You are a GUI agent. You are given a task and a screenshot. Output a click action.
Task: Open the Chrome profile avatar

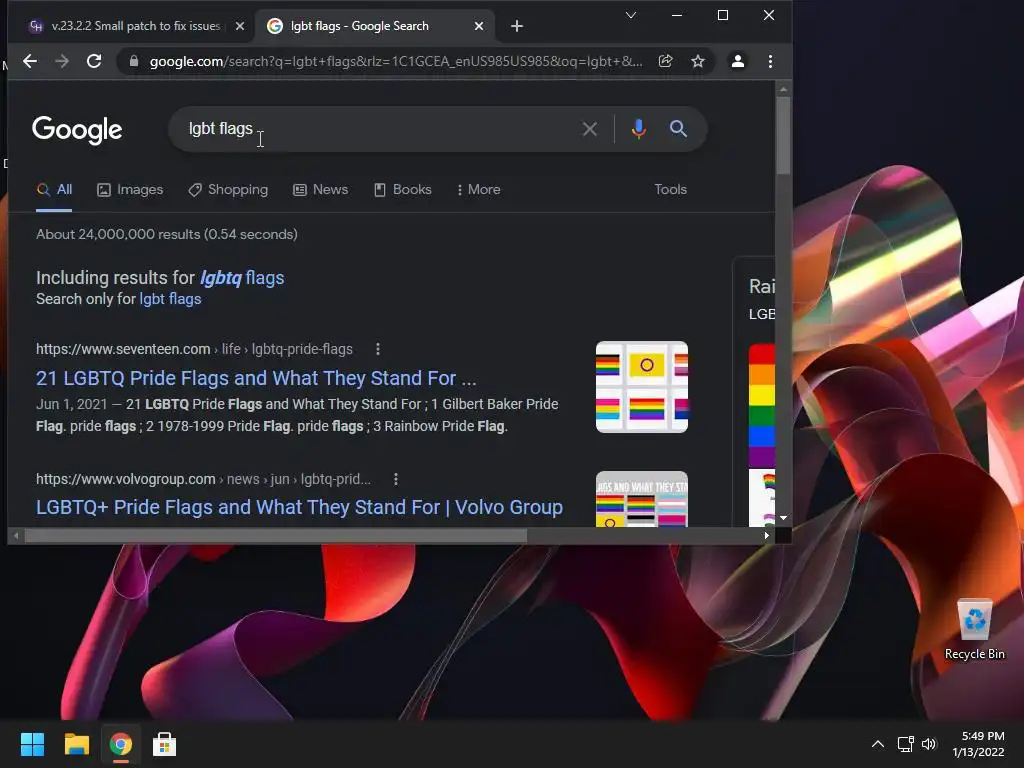click(738, 61)
